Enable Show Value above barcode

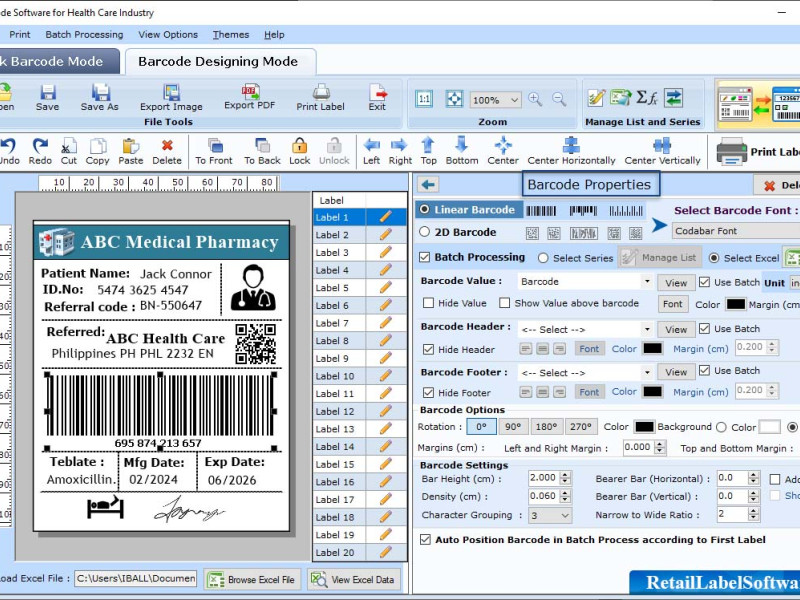[505, 303]
